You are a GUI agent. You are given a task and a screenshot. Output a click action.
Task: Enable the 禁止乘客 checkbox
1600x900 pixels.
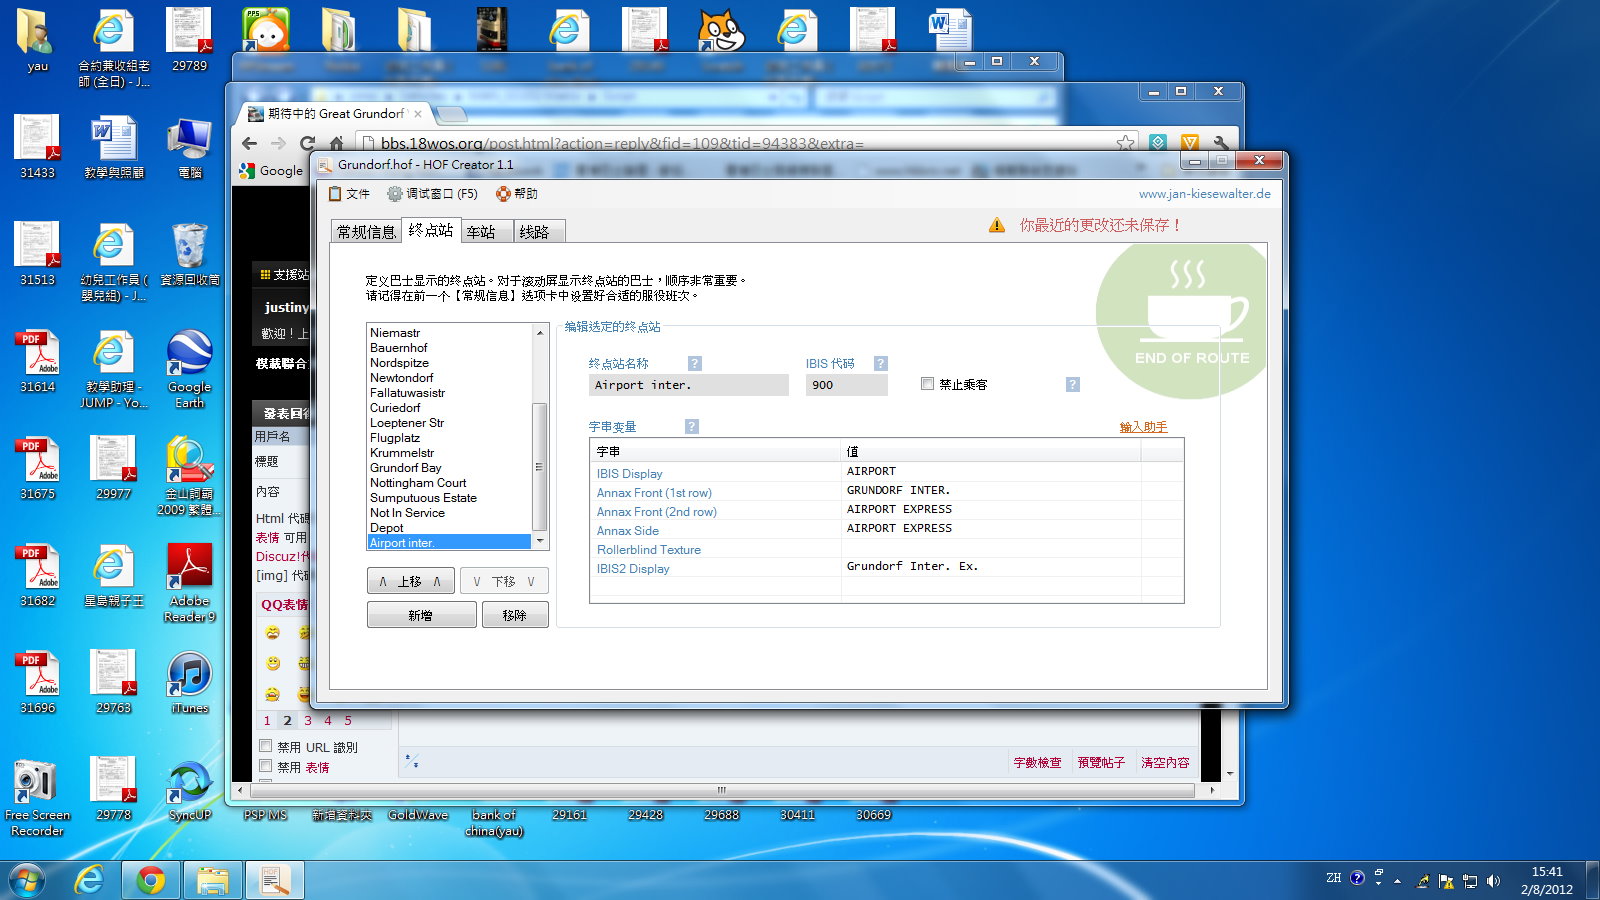928,384
